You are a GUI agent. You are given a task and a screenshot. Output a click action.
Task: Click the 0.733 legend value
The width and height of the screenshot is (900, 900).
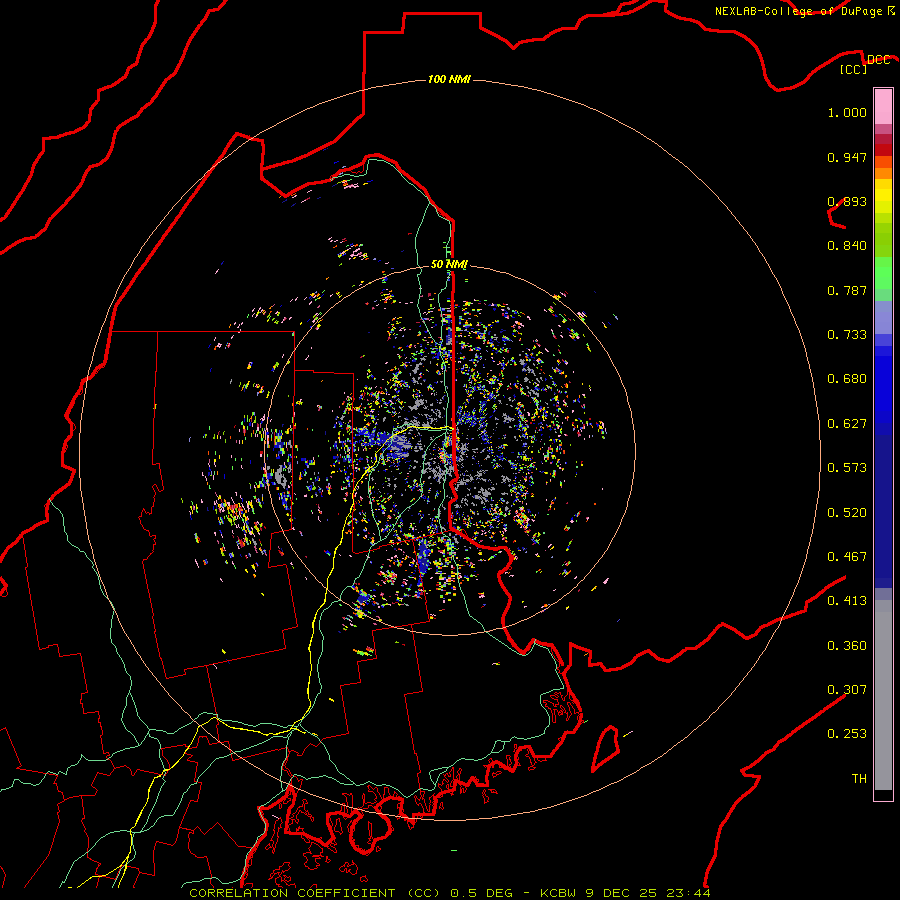[x=847, y=335]
